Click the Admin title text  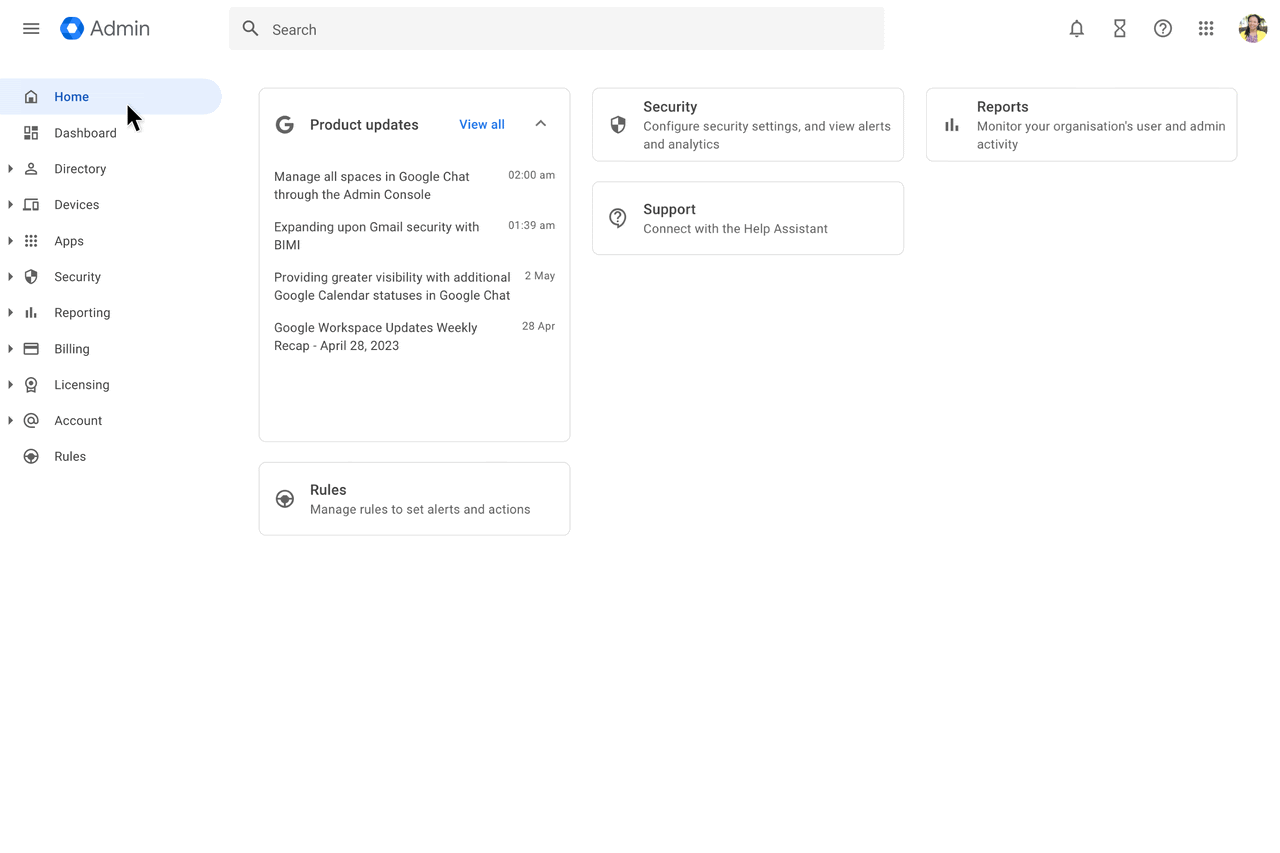(120, 29)
